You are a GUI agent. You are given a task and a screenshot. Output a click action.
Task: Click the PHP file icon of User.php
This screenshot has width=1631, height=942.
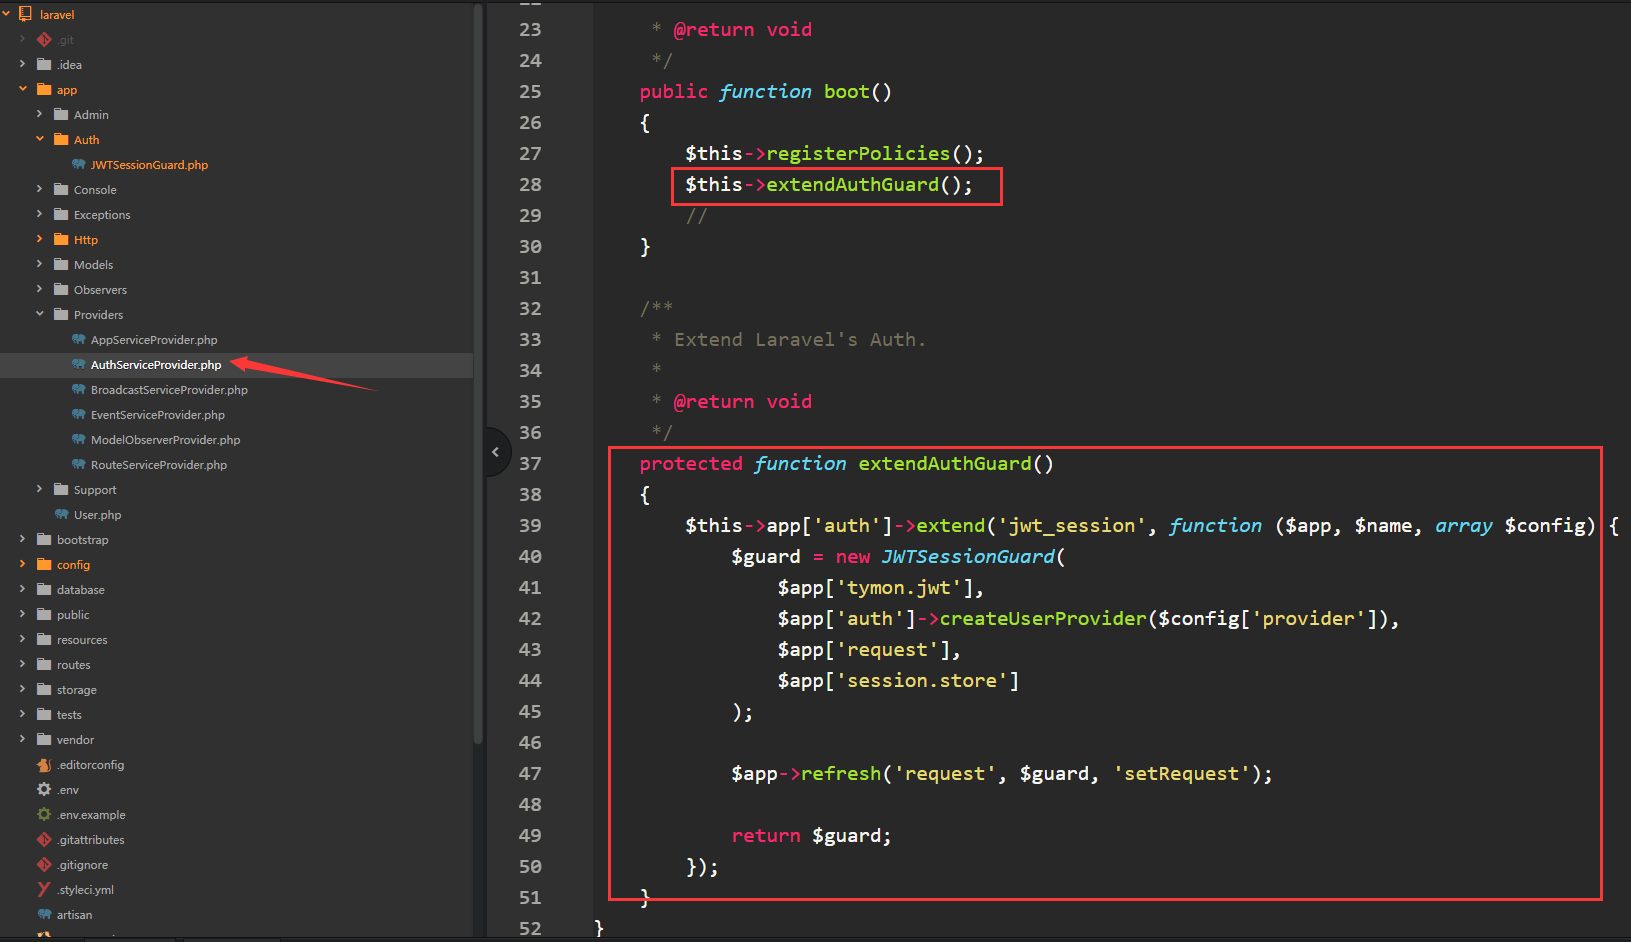tap(61, 514)
